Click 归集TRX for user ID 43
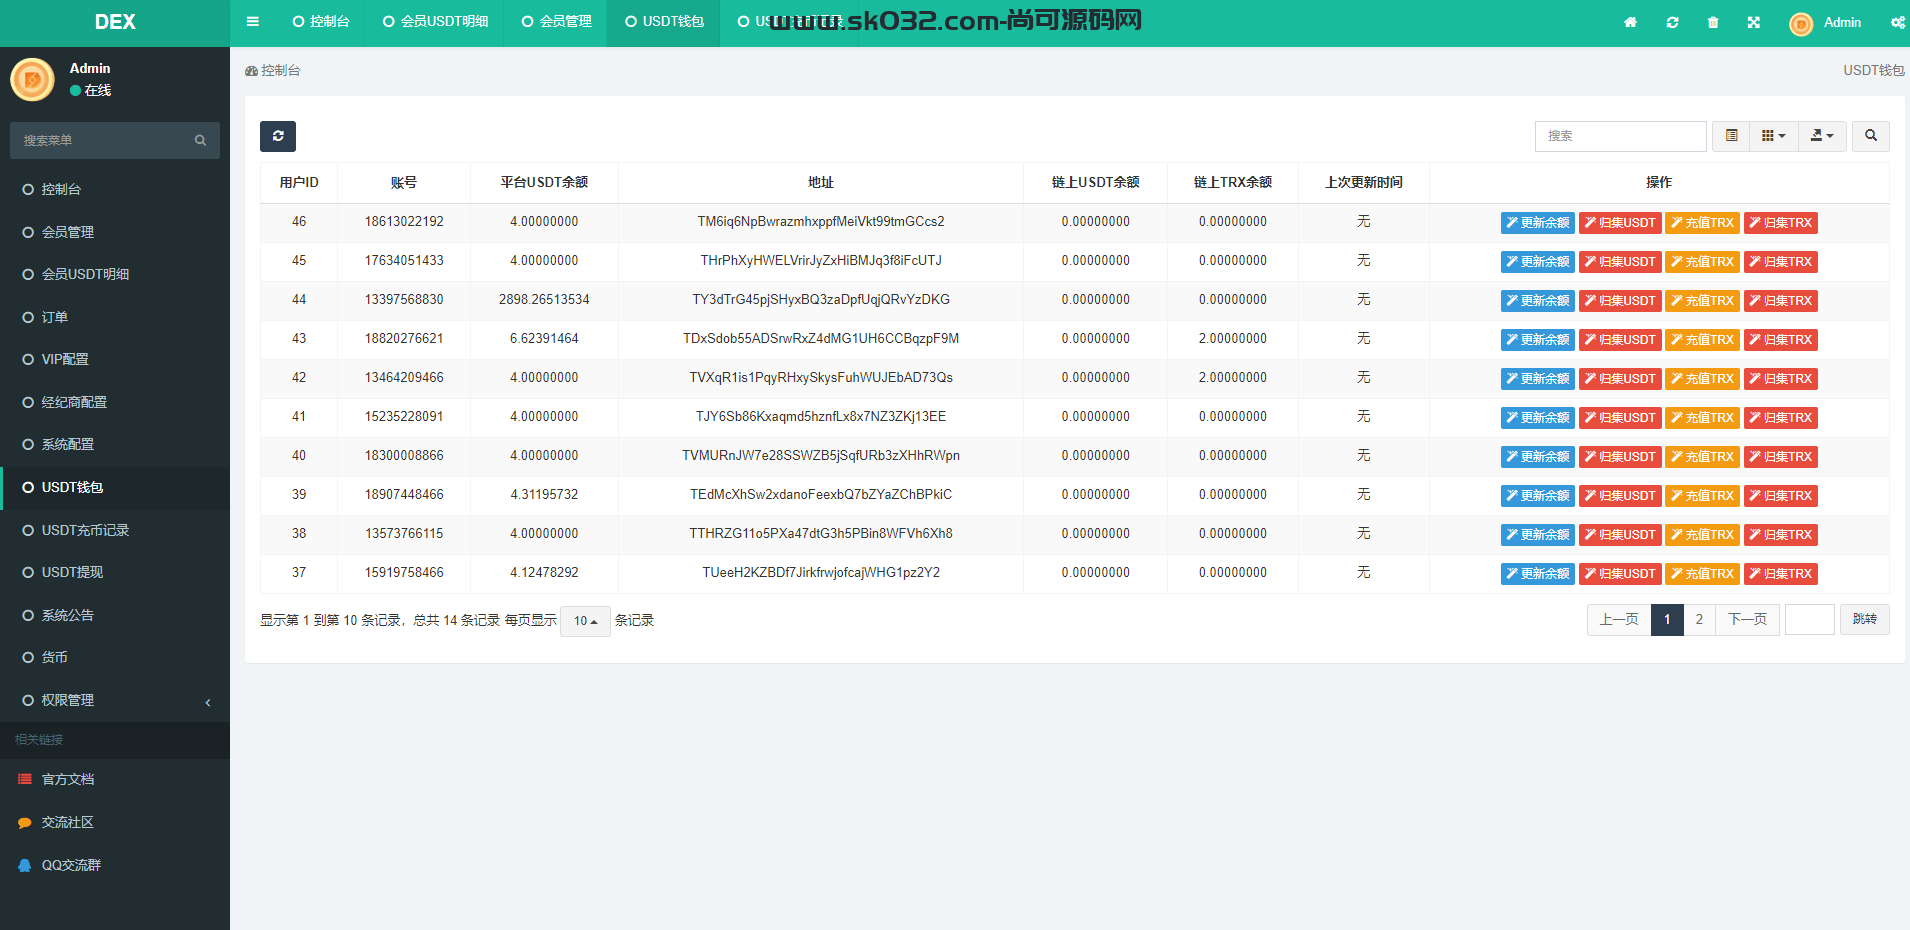Image resolution: width=1910 pixels, height=930 pixels. tap(1781, 340)
